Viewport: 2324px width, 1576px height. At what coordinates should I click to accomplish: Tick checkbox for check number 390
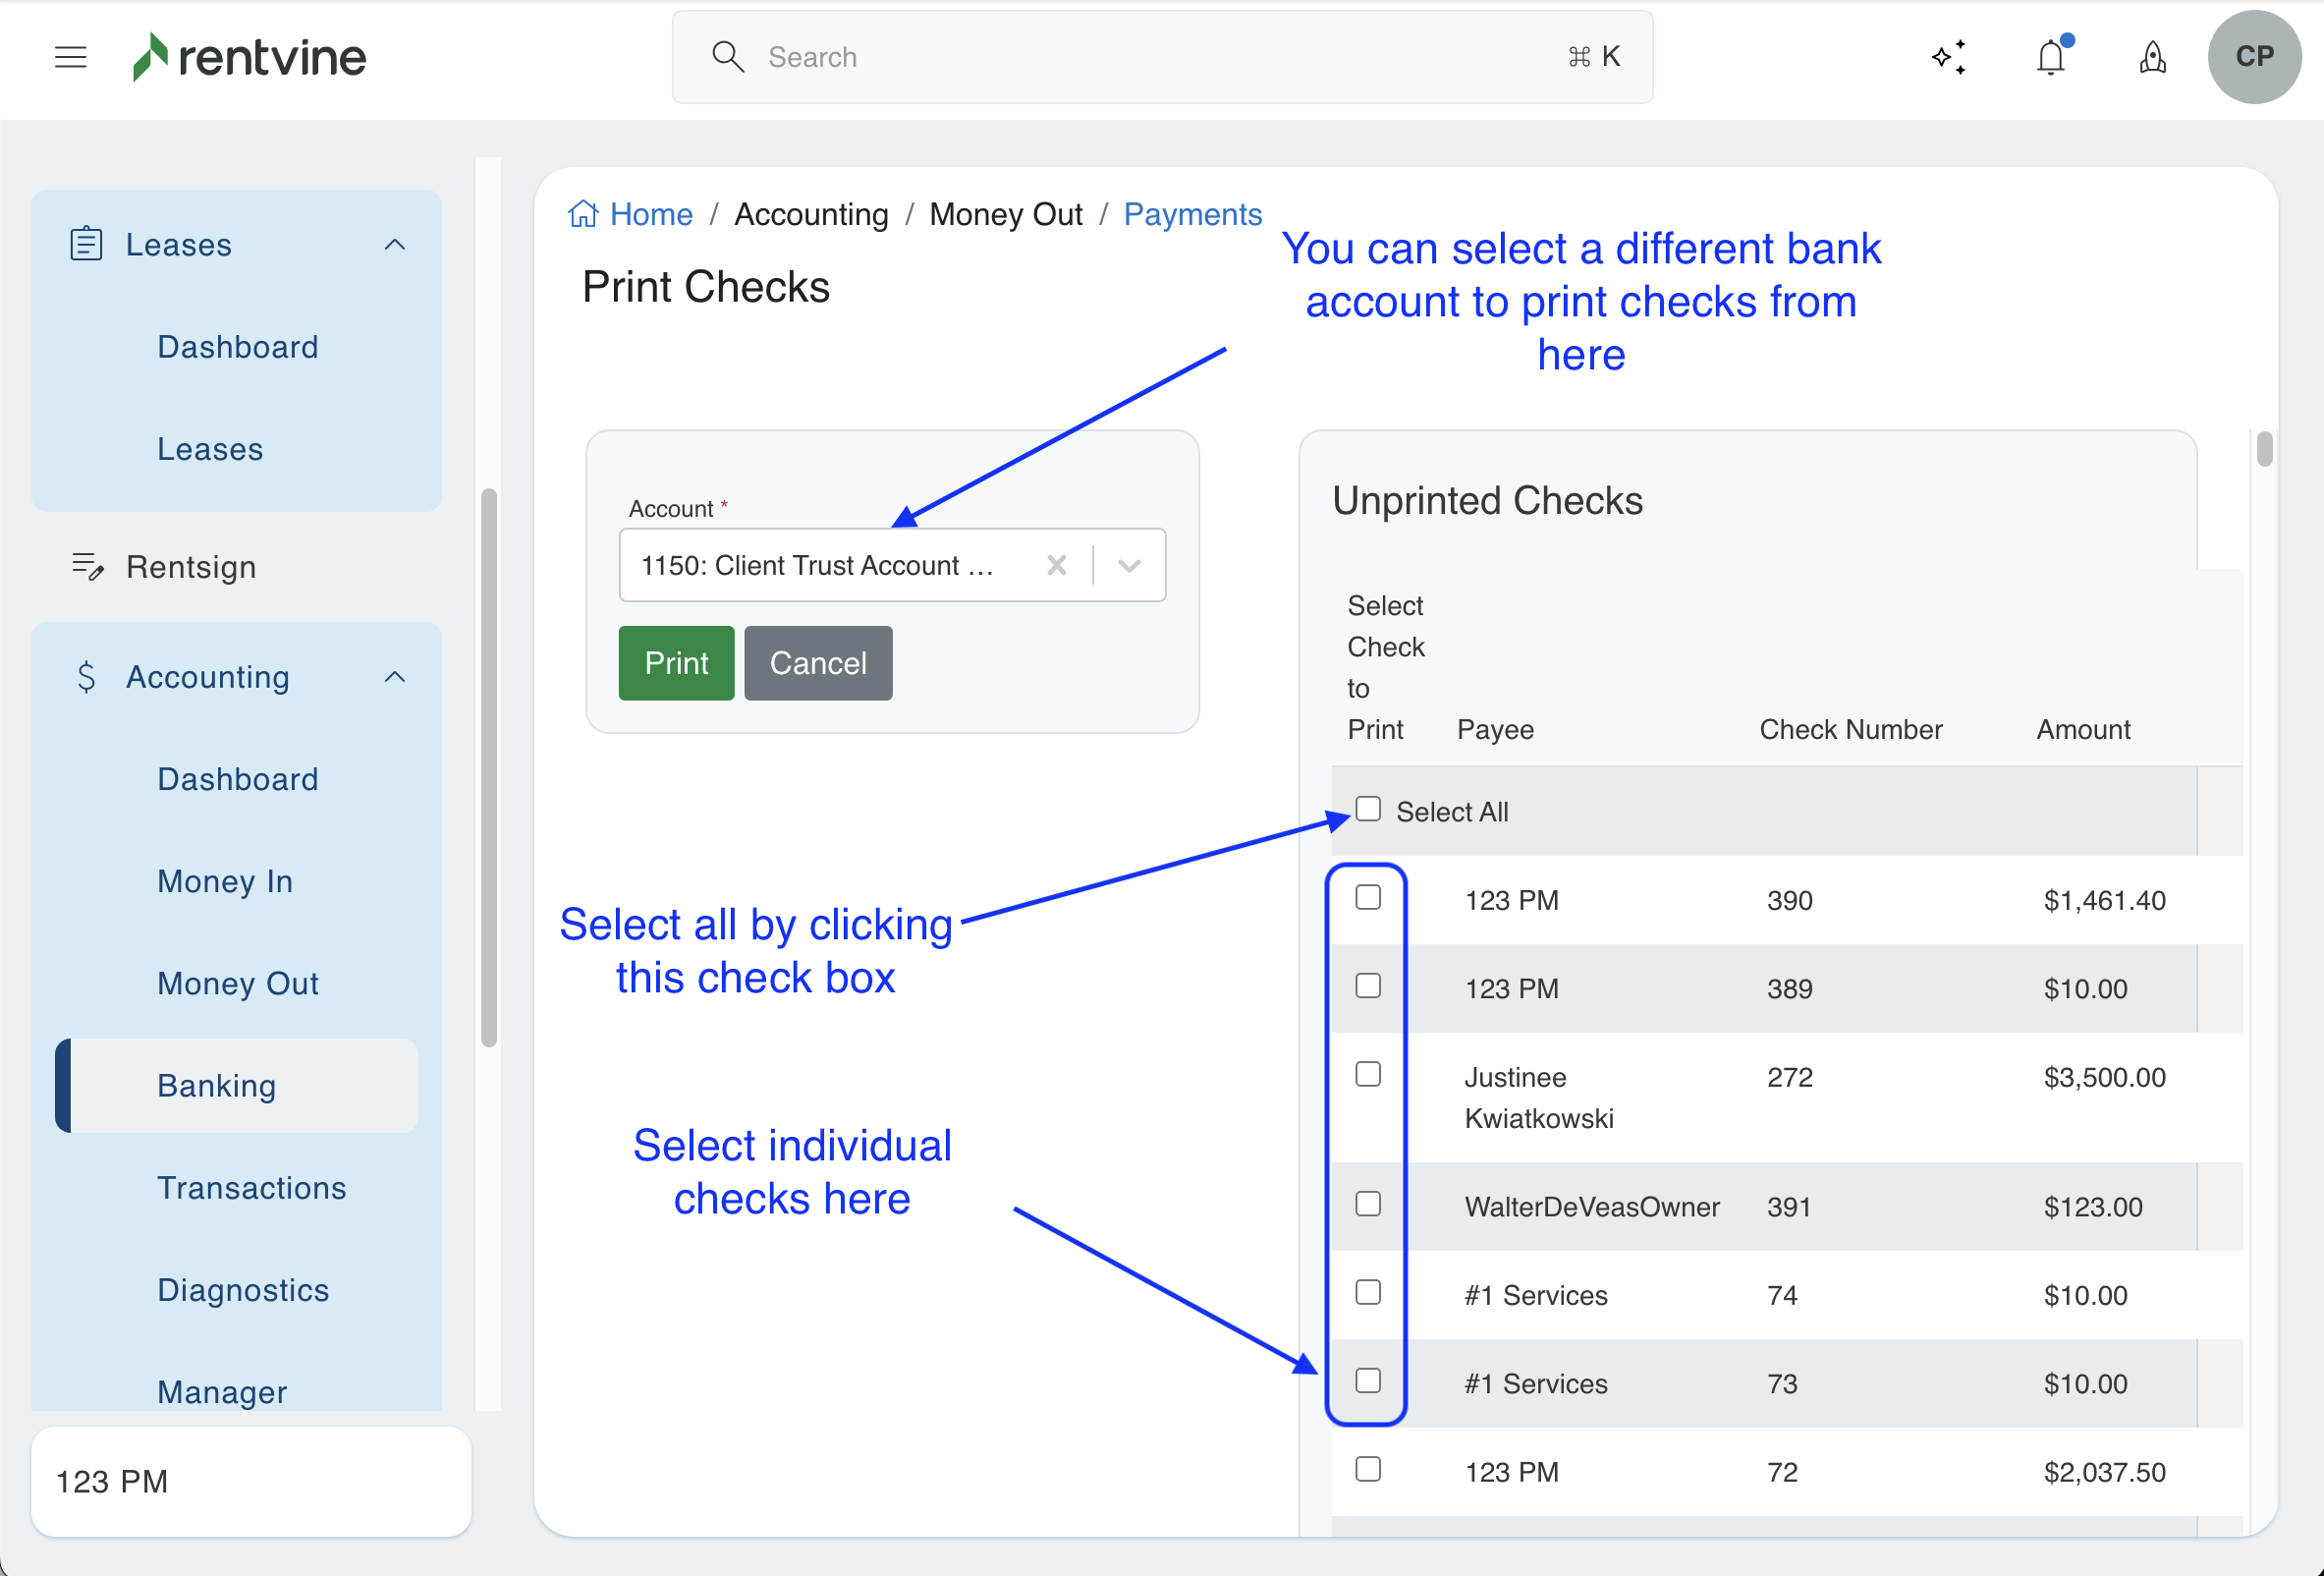point(1367,898)
